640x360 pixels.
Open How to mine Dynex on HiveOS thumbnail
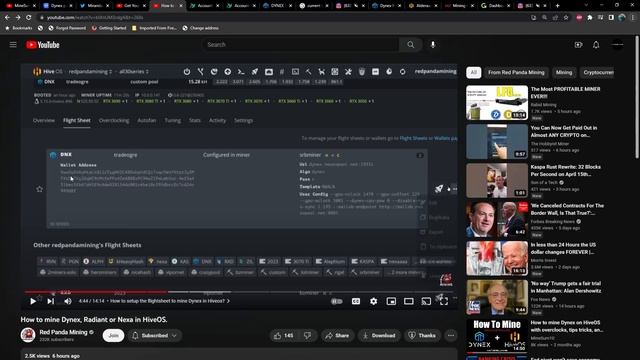coord(497,336)
